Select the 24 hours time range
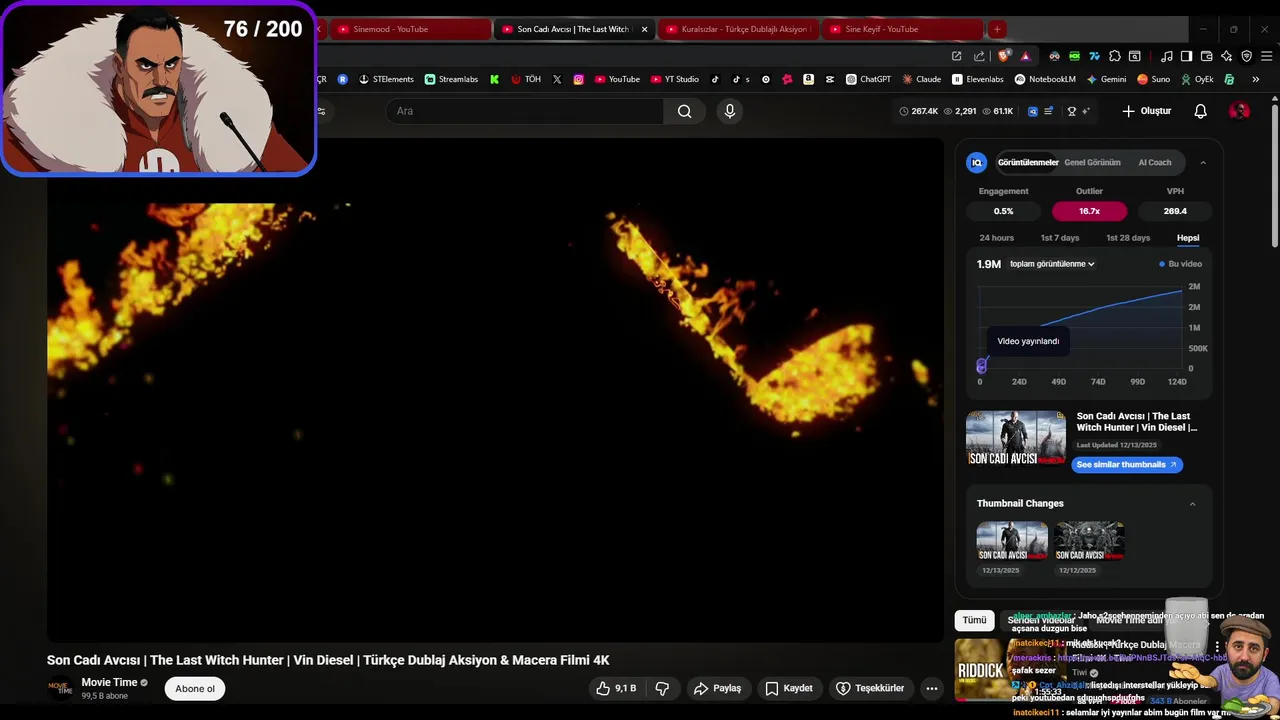This screenshot has width=1280, height=720. 997,238
